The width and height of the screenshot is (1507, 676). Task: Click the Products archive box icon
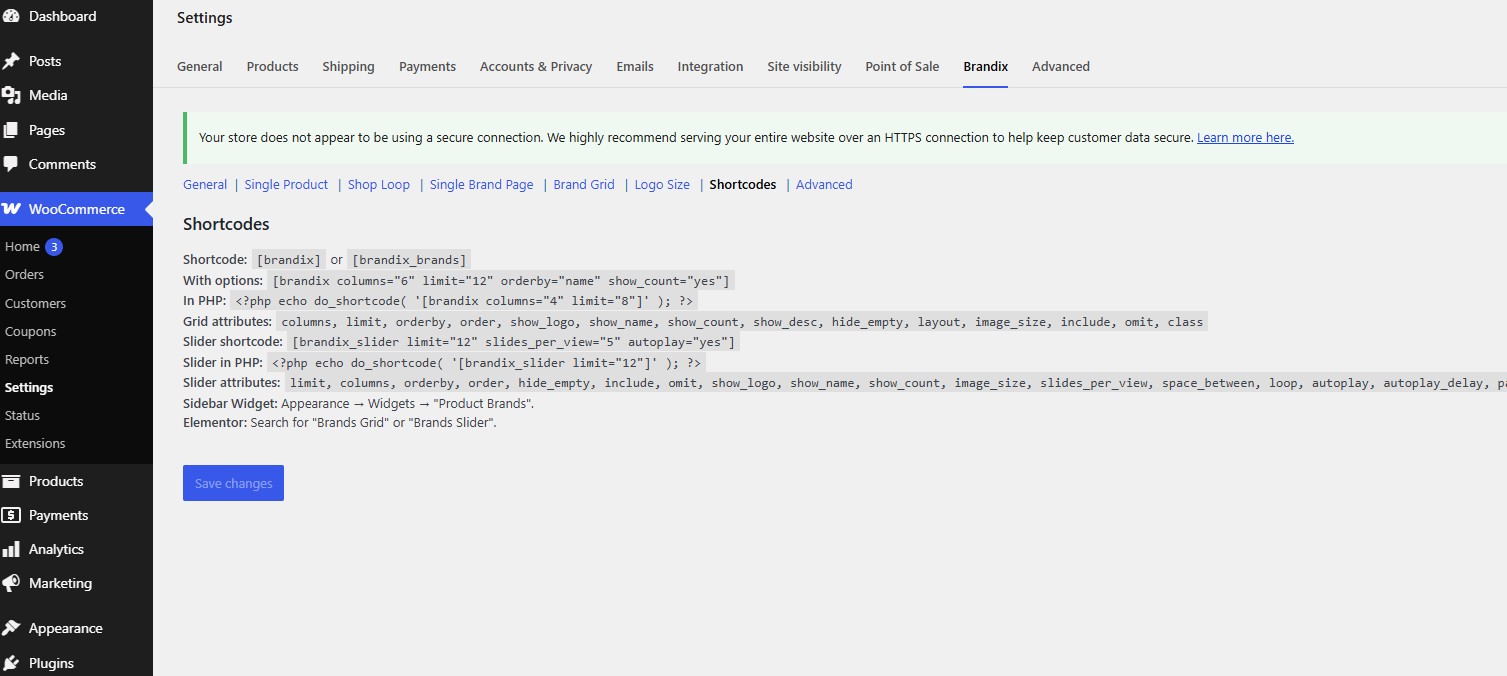[11, 481]
